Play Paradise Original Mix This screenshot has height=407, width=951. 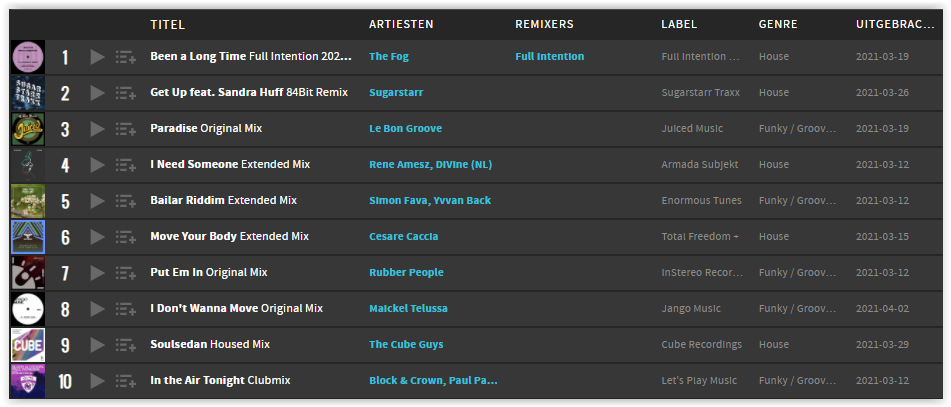click(x=97, y=129)
